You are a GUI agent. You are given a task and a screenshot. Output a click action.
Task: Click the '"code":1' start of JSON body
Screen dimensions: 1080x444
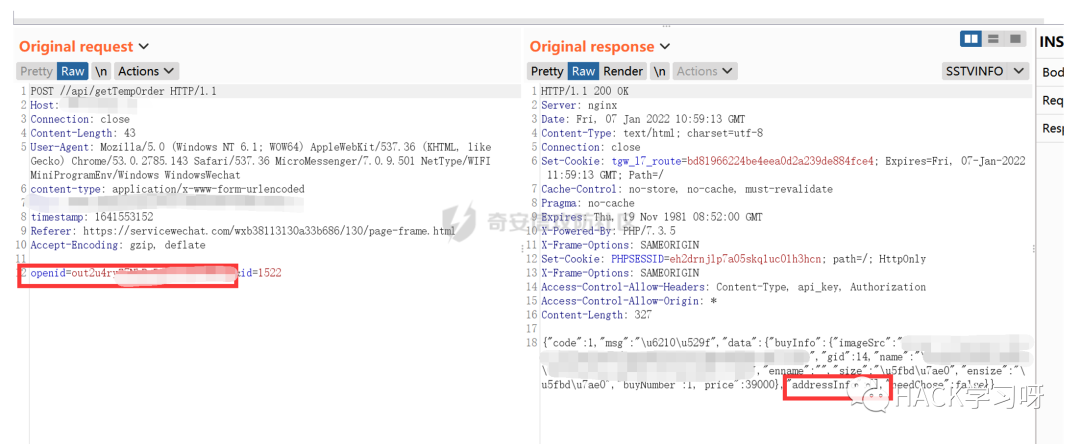point(571,343)
